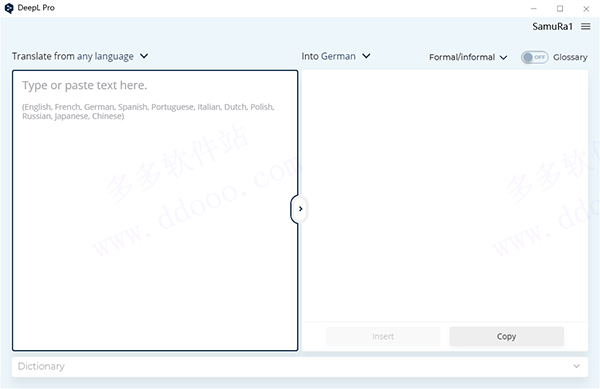The height and width of the screenshot is (389, 600).
Task: Open the 'Translate from any language' dropdown
Action: pos(80,56)
